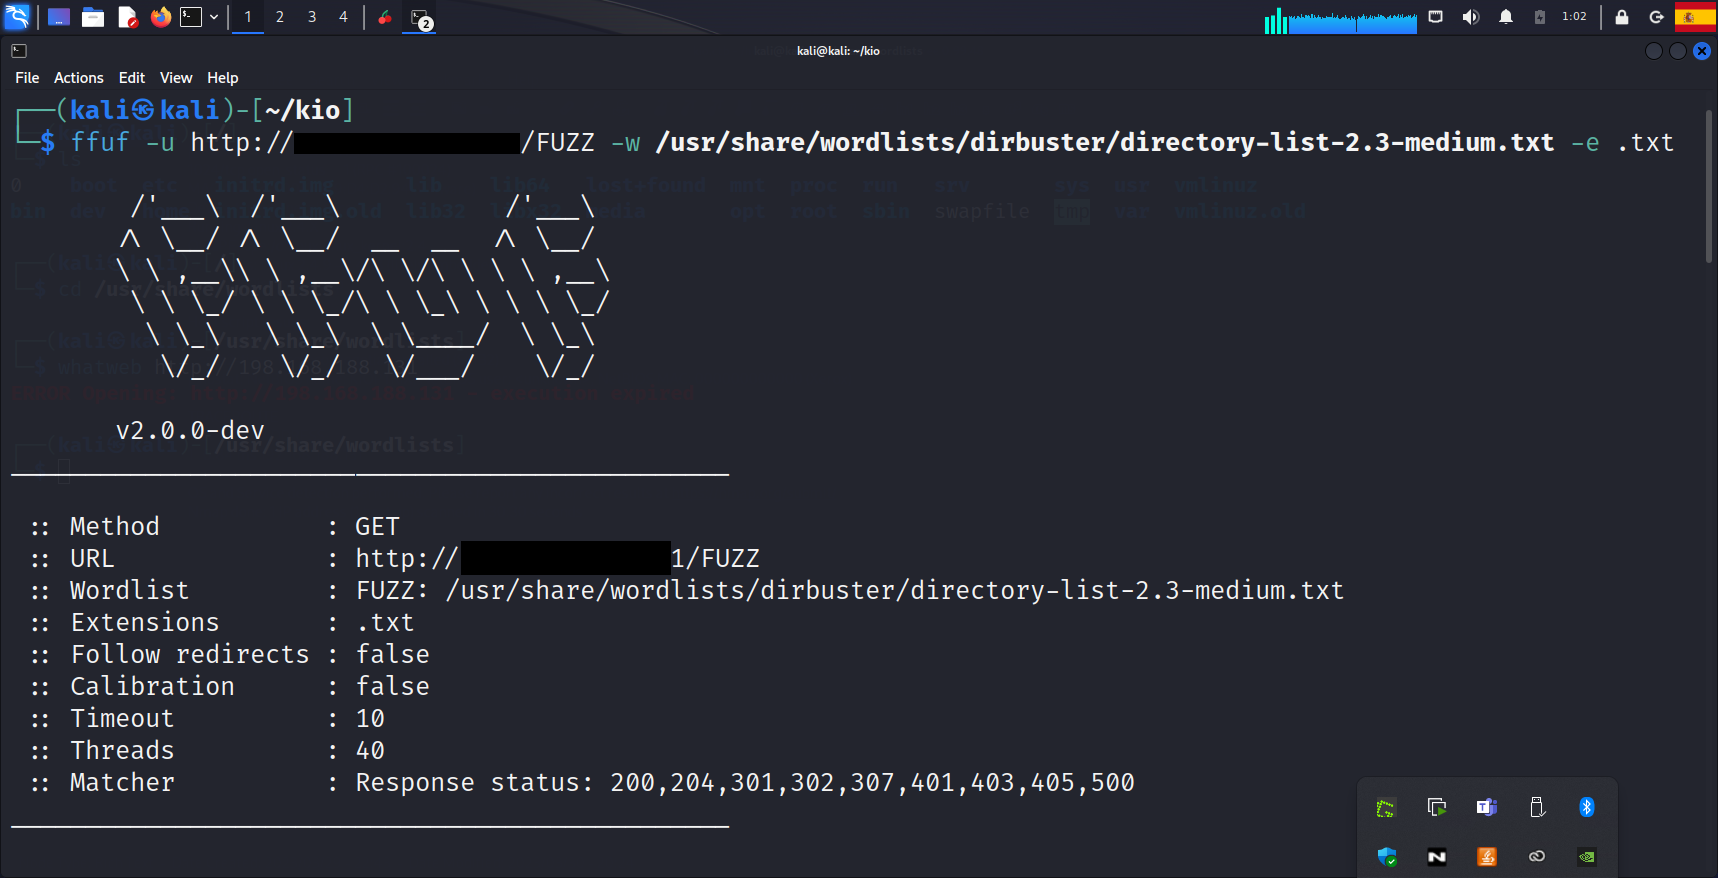Open Microsoft Teams from the tray

pyautogui.click(x=1486, y=807)
